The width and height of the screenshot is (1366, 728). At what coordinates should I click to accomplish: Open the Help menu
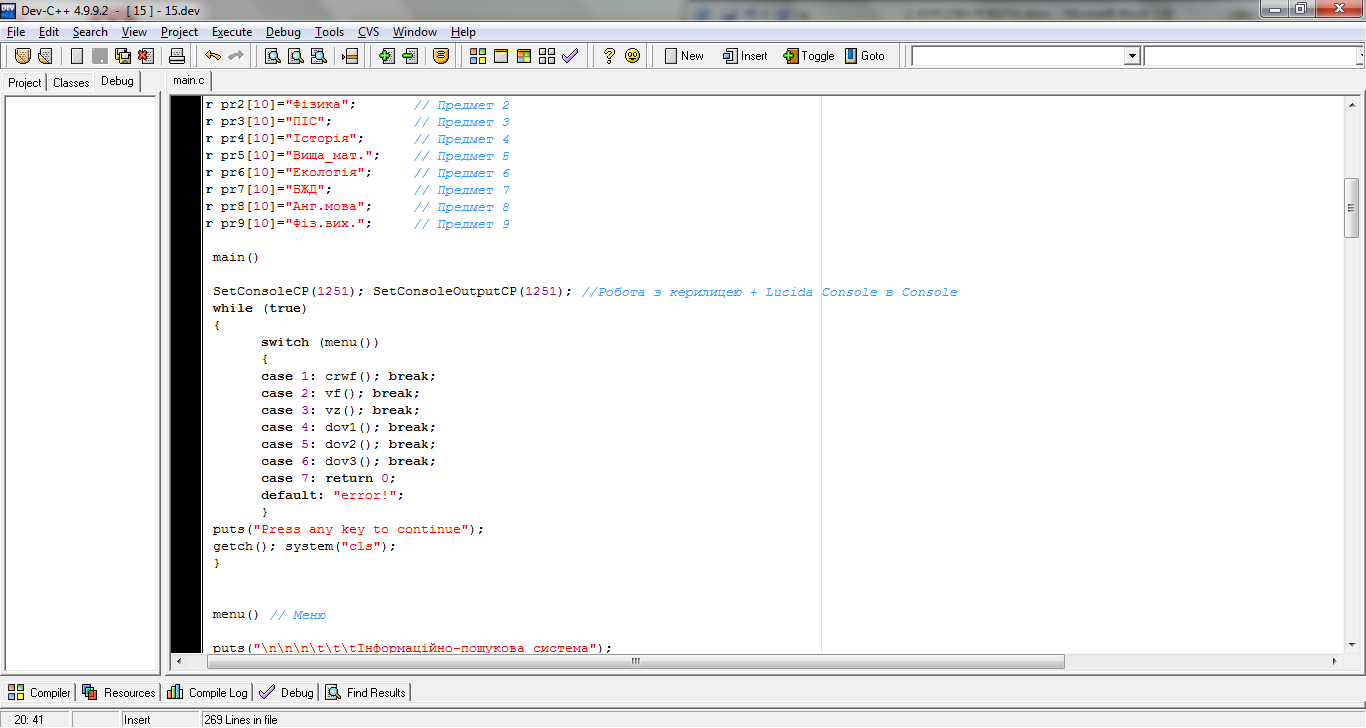tap(463, 32)
